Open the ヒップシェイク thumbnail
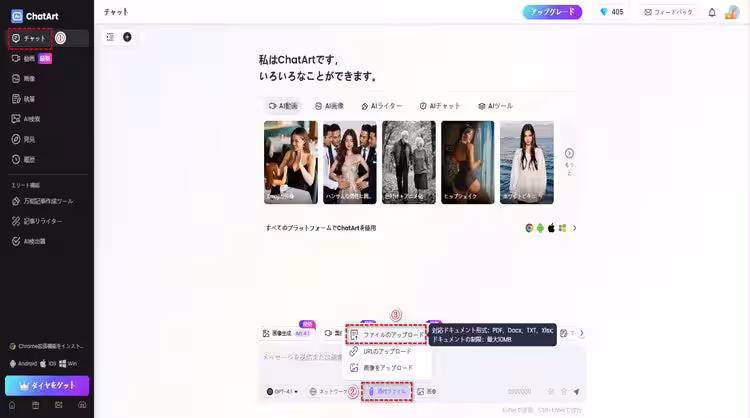 (468, 162)
